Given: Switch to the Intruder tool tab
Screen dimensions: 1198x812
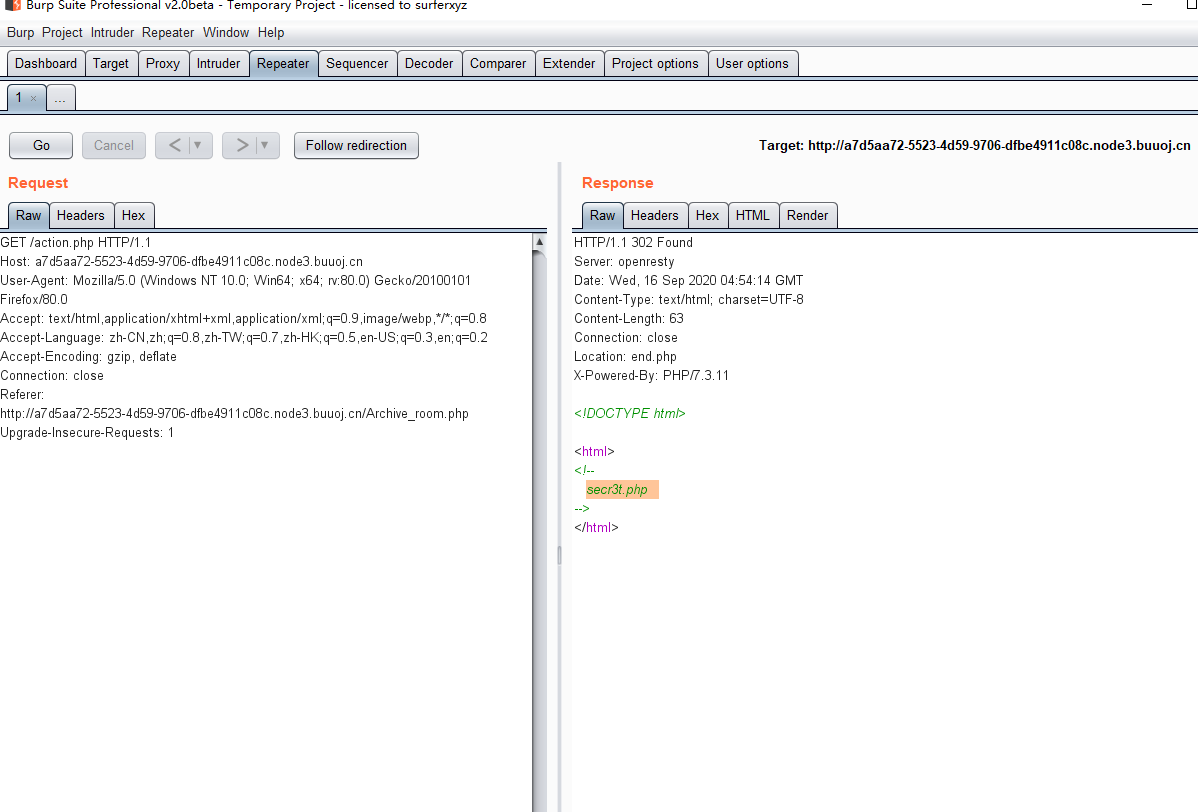Looking at the screenshot, I should pyautogui.click(x=219, y=63).
